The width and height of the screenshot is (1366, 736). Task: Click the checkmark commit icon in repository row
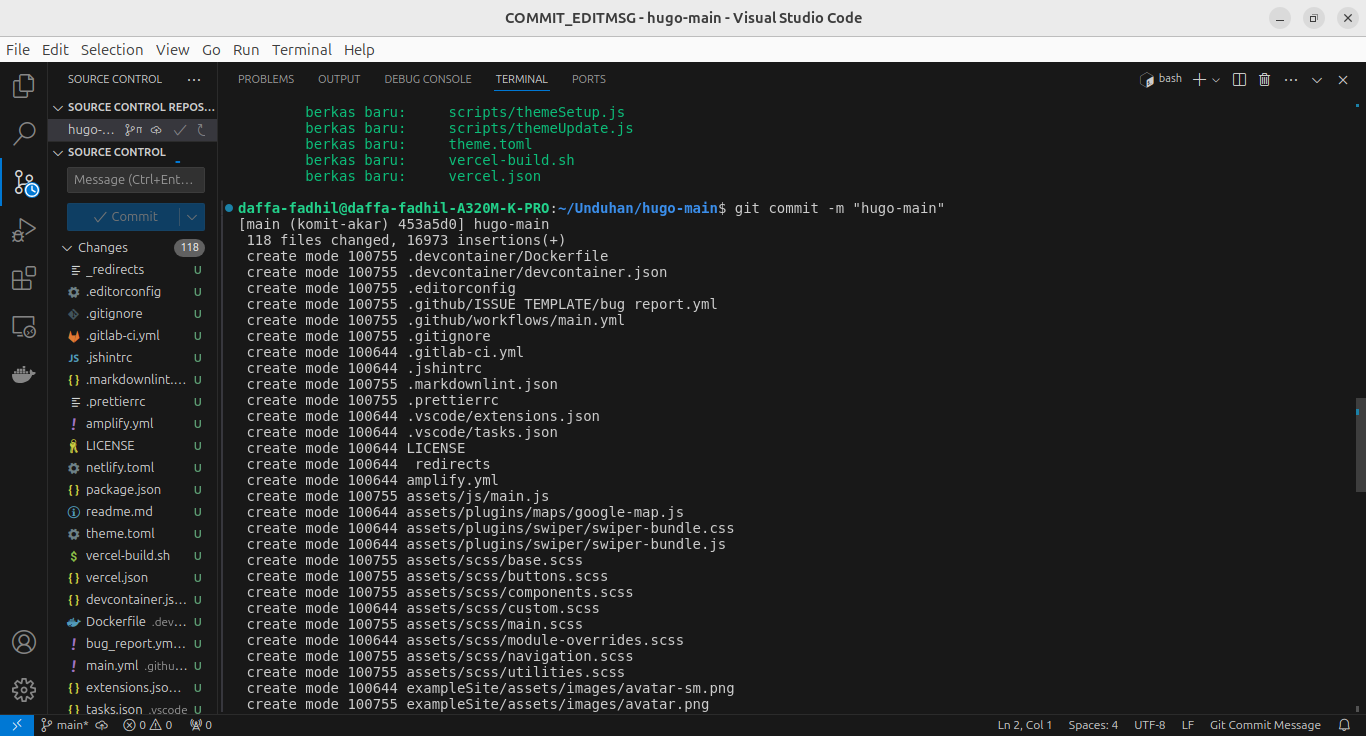click(x=180, y=130)
